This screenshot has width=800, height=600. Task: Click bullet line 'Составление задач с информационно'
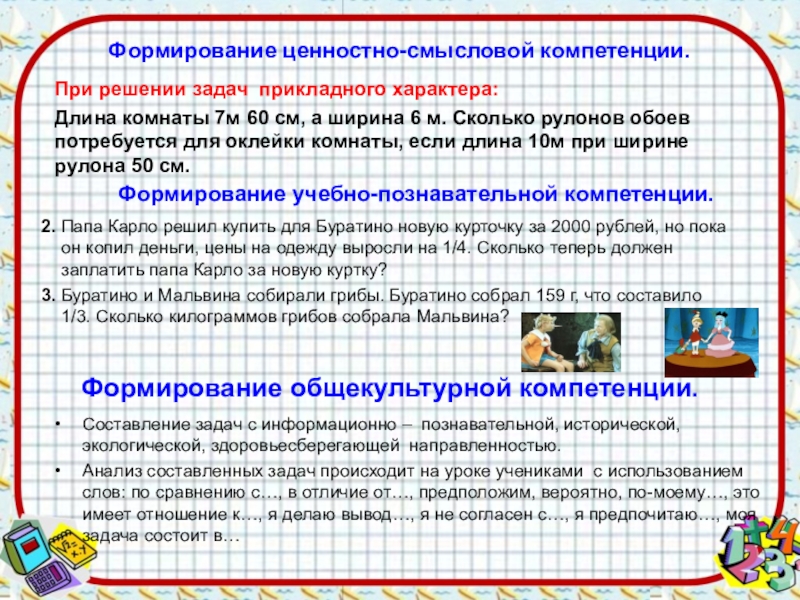coord(381,425)
